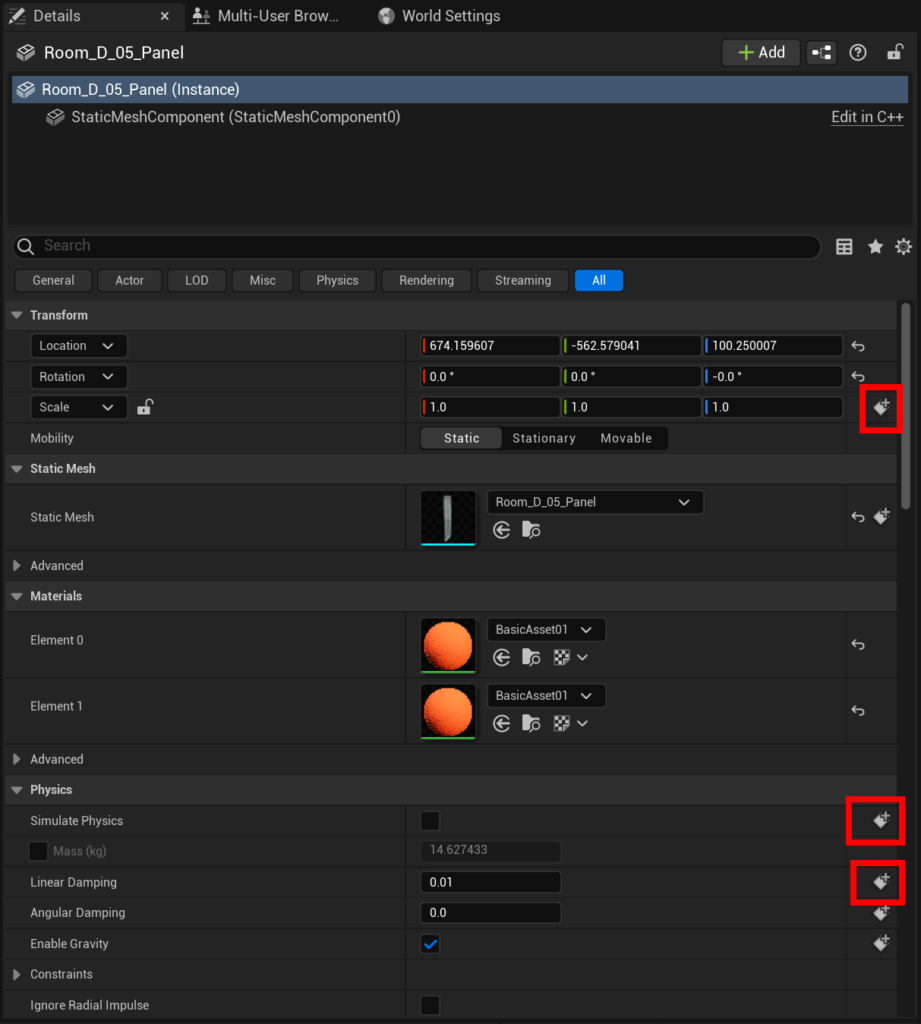
Task: Reset Rotation to its default value
Action: (x=858, y=377)
